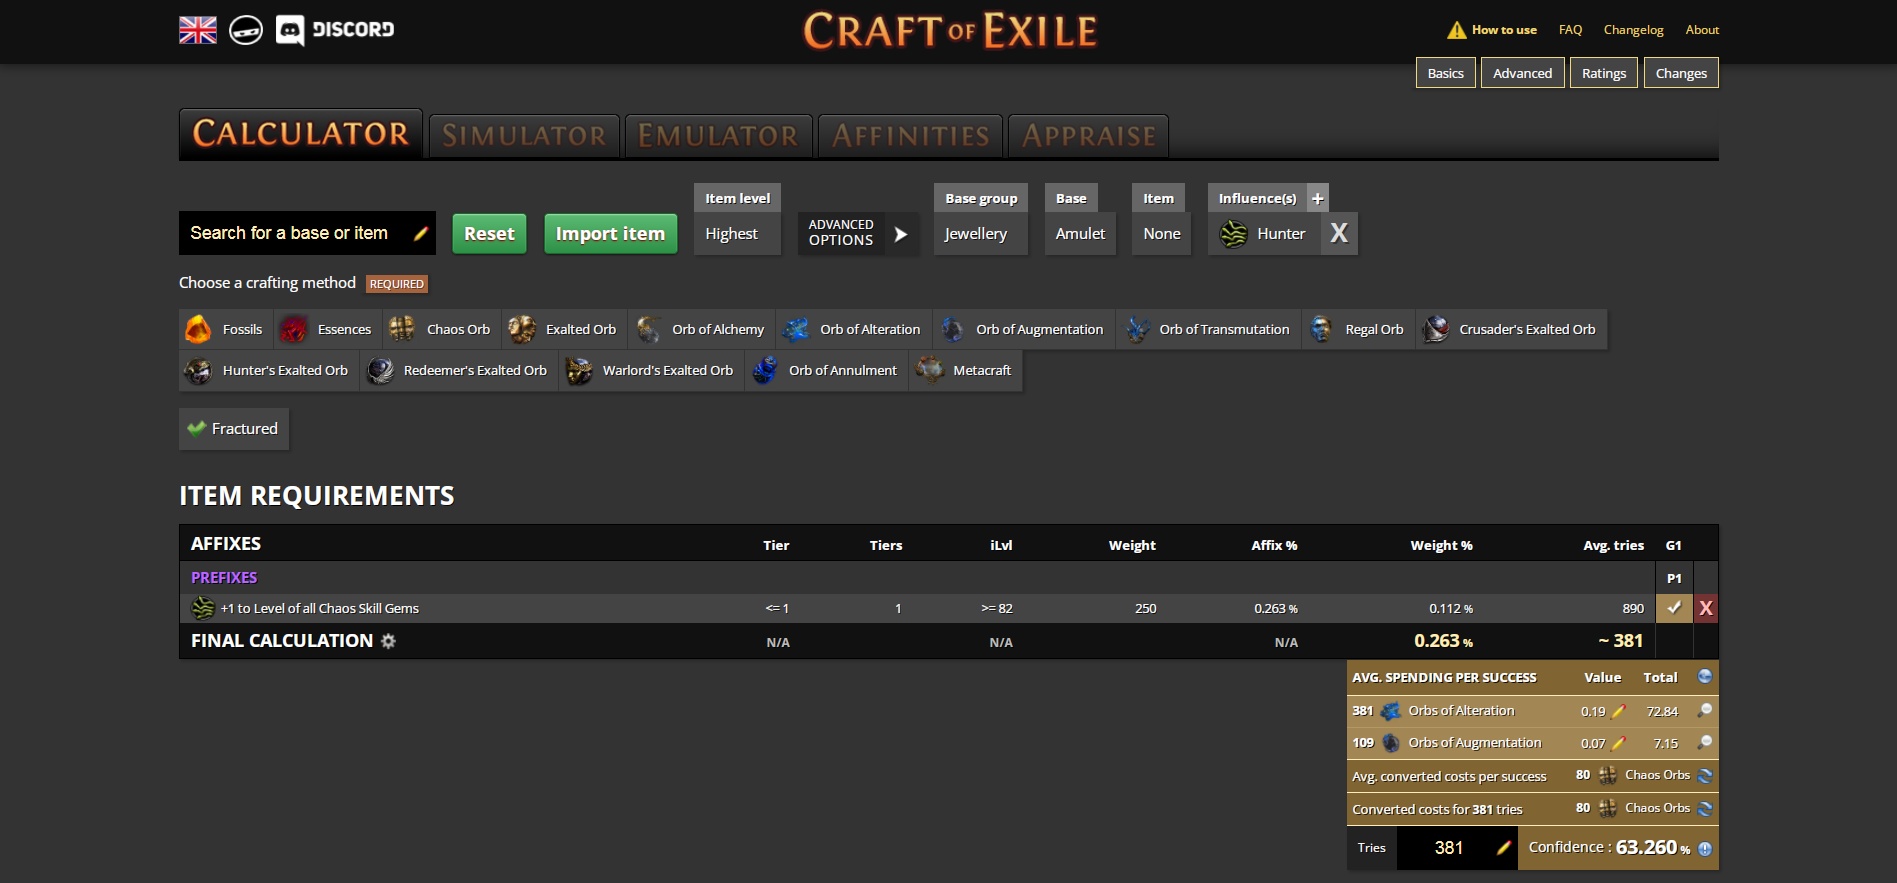Show the Advanced guide

point(1522,73)
